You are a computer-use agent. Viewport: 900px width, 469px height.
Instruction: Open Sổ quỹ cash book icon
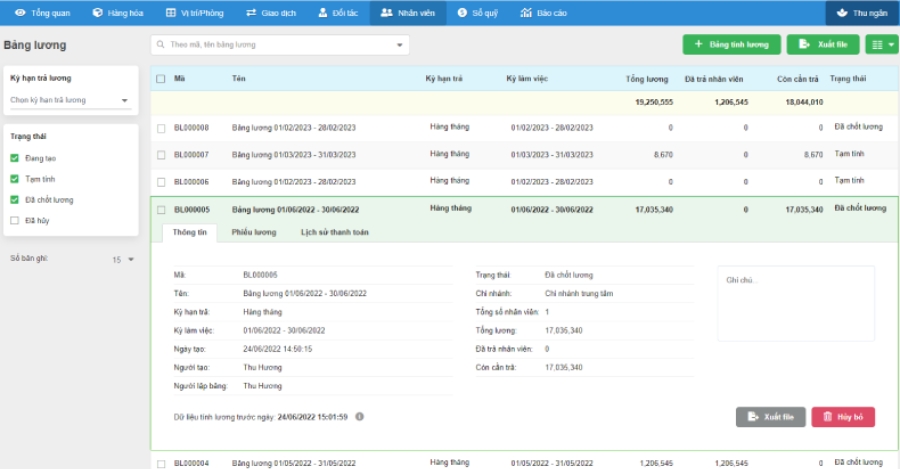coord(462,13)
